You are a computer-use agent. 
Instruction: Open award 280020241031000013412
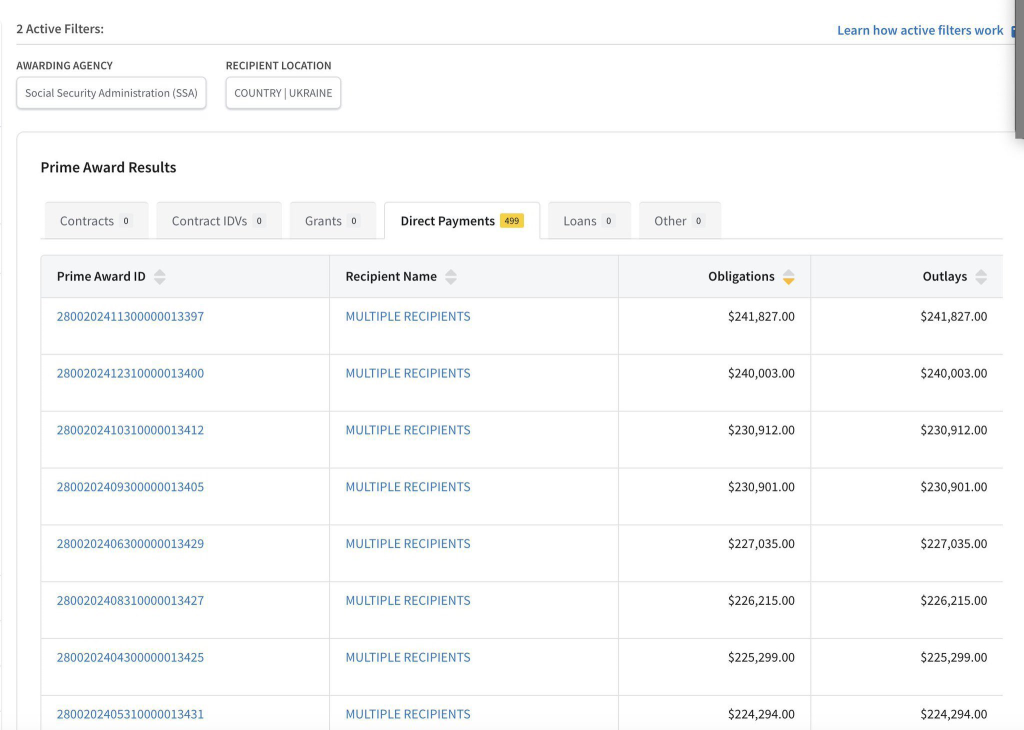point(130,430)
